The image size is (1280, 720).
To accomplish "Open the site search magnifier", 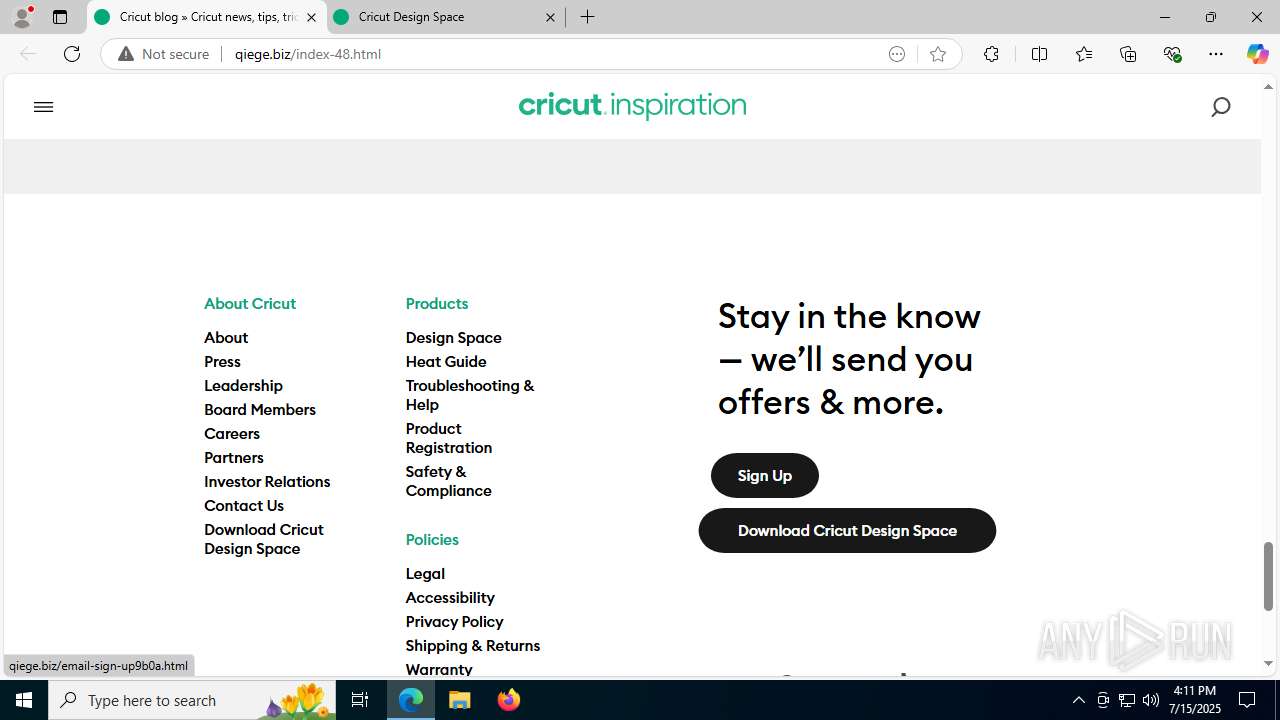I will (1220, 107).
